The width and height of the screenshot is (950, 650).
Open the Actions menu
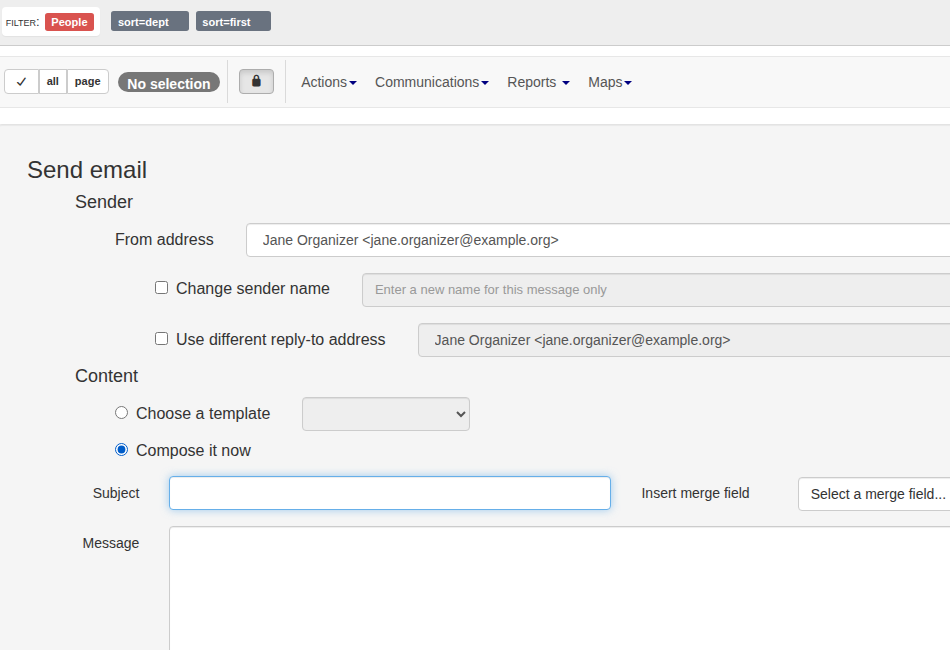(328, 82)
